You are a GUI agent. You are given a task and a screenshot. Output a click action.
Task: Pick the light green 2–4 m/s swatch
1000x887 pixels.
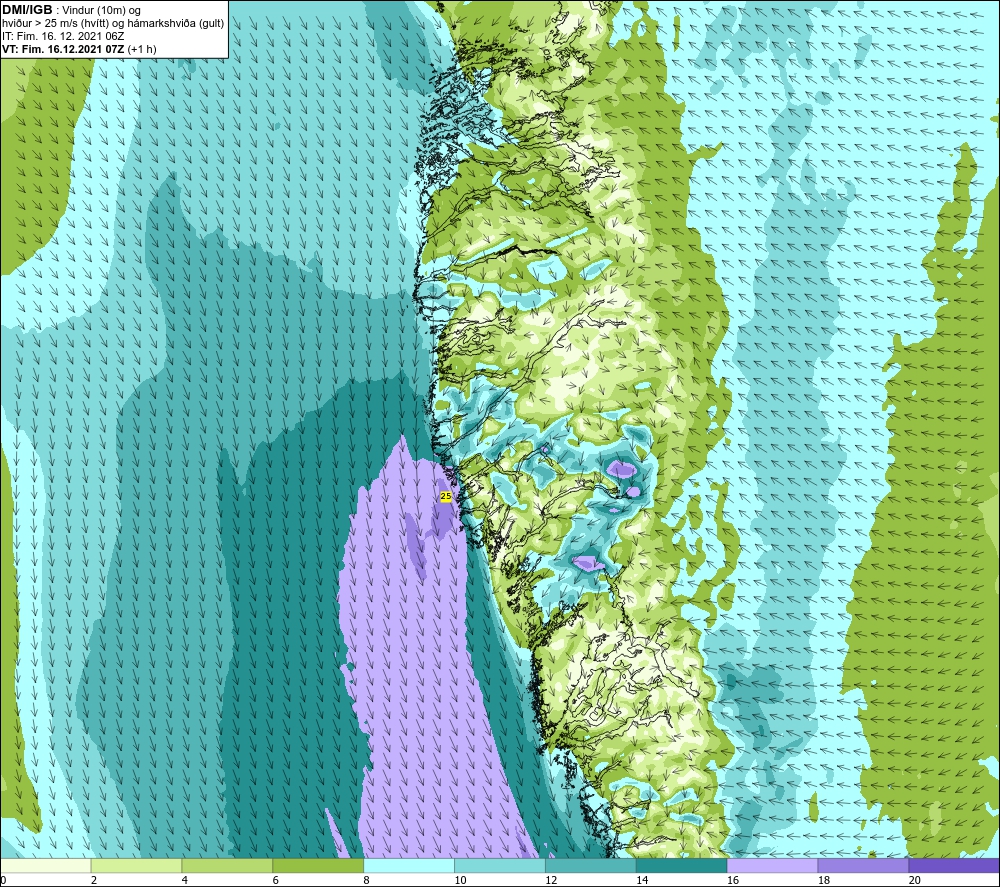tap(136, 865)
